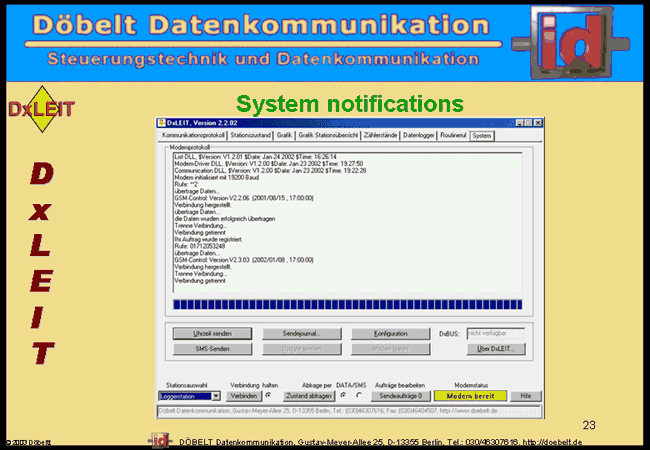The height and width of the screenshot is (450, 650).
Task: Select the 'Rufe: 01712053248' log line
Action: click(x=200, y=246)
